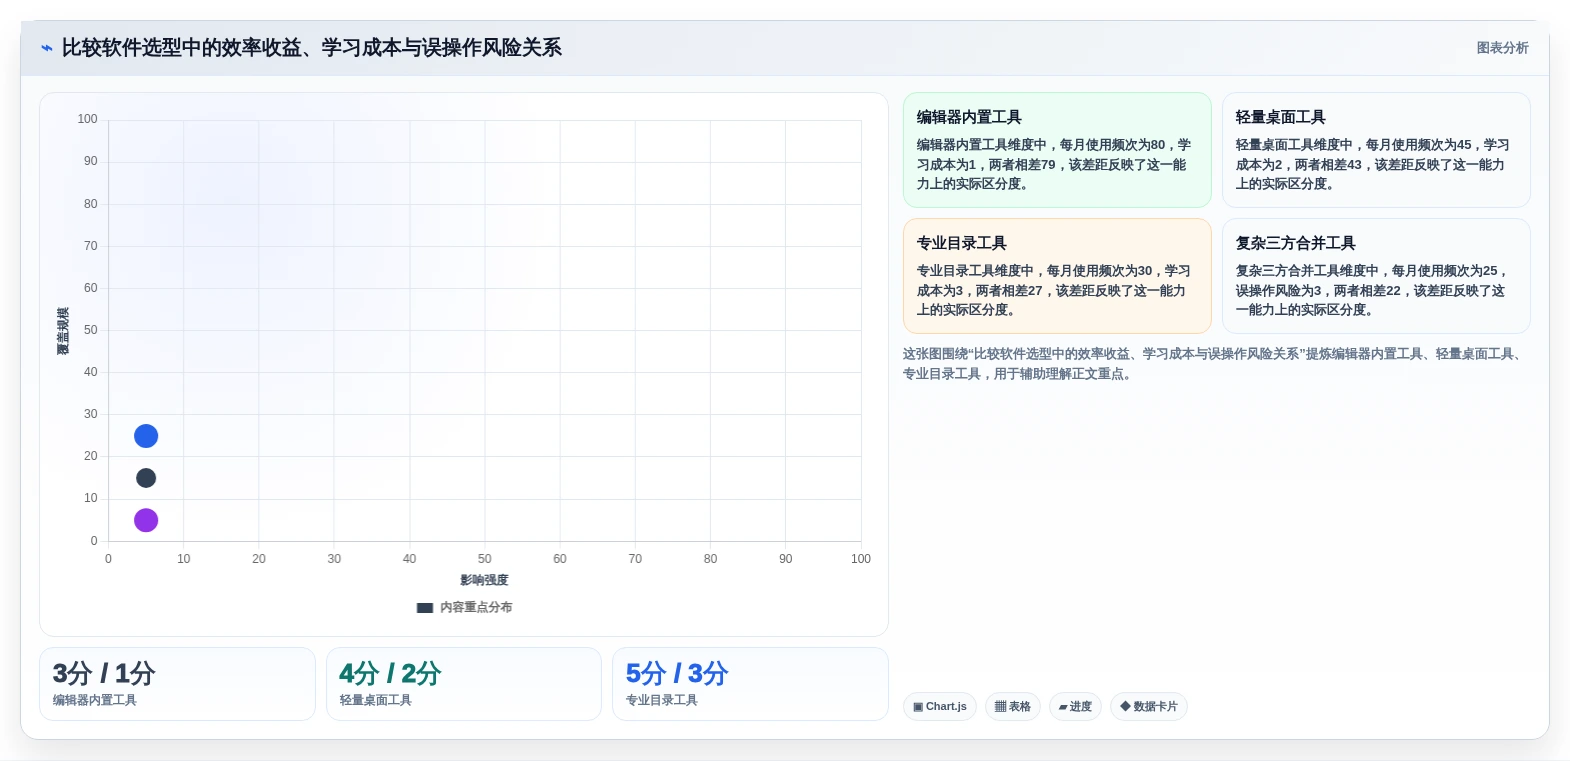Click the 影响强度 x-axis title

click(x=484, y=580)
